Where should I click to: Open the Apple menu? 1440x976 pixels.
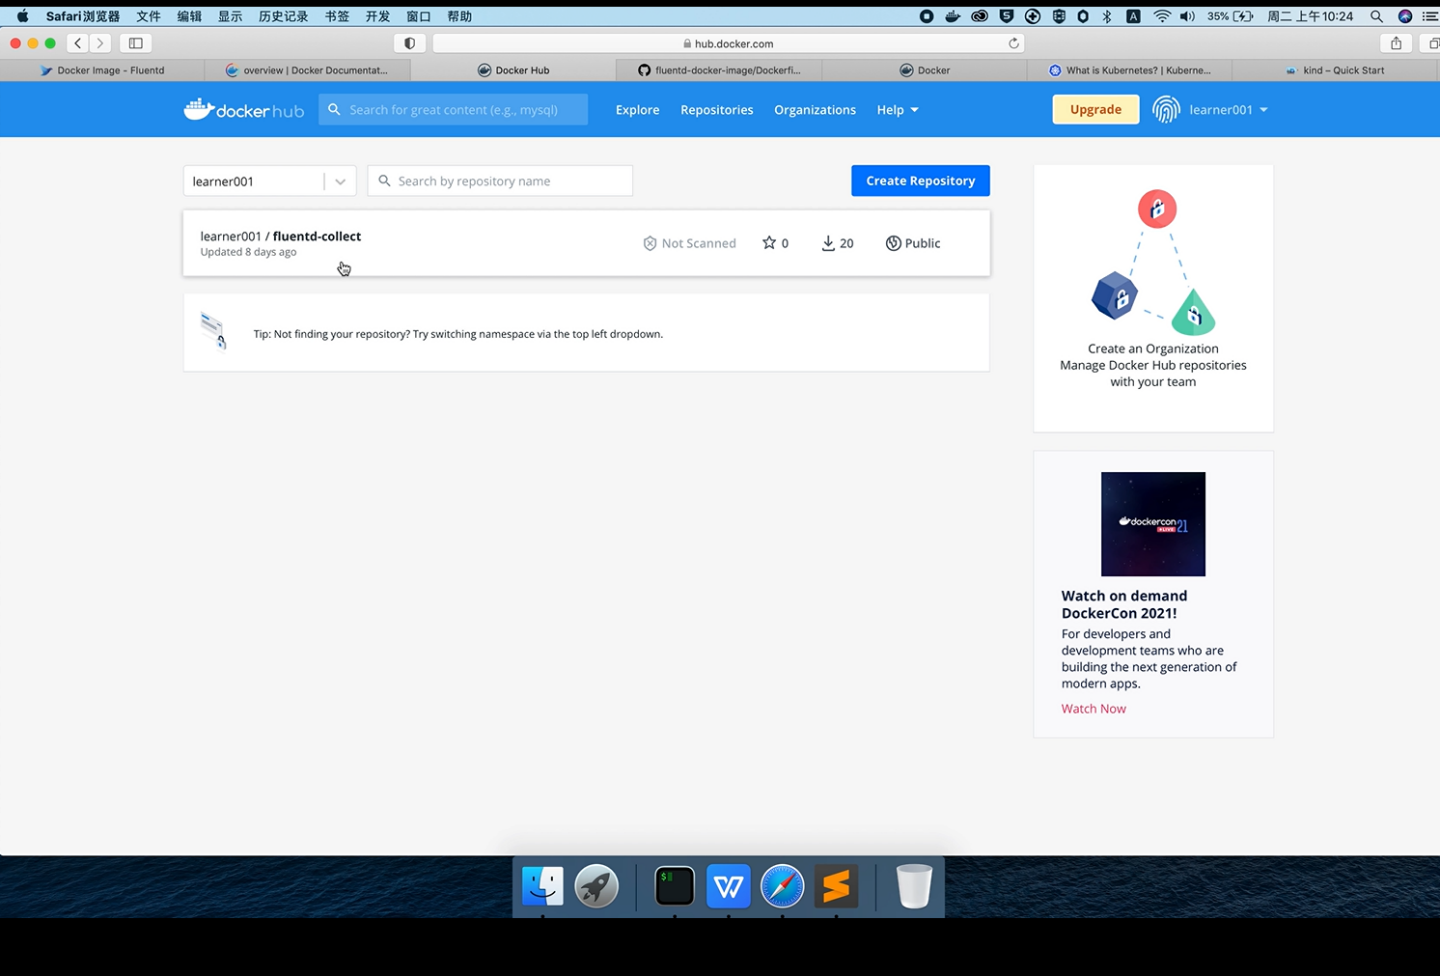(22, 16)
